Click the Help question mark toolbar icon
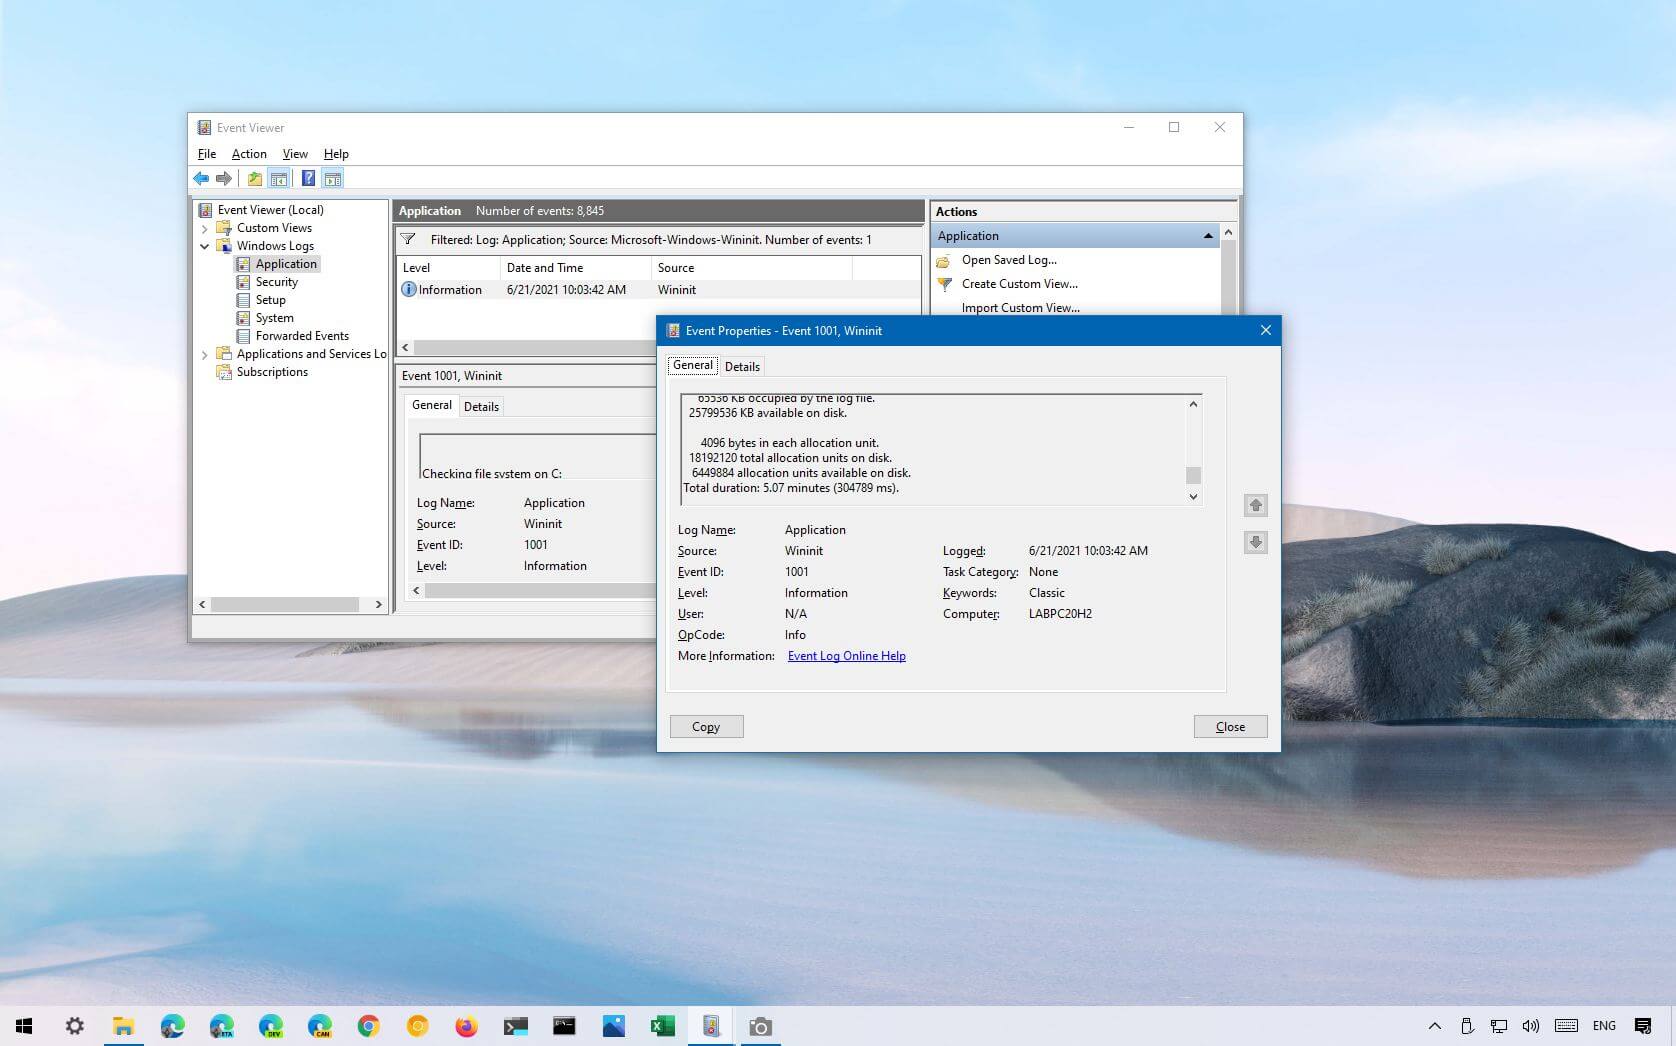1676x1046 pixels. [x=308, y=179]
